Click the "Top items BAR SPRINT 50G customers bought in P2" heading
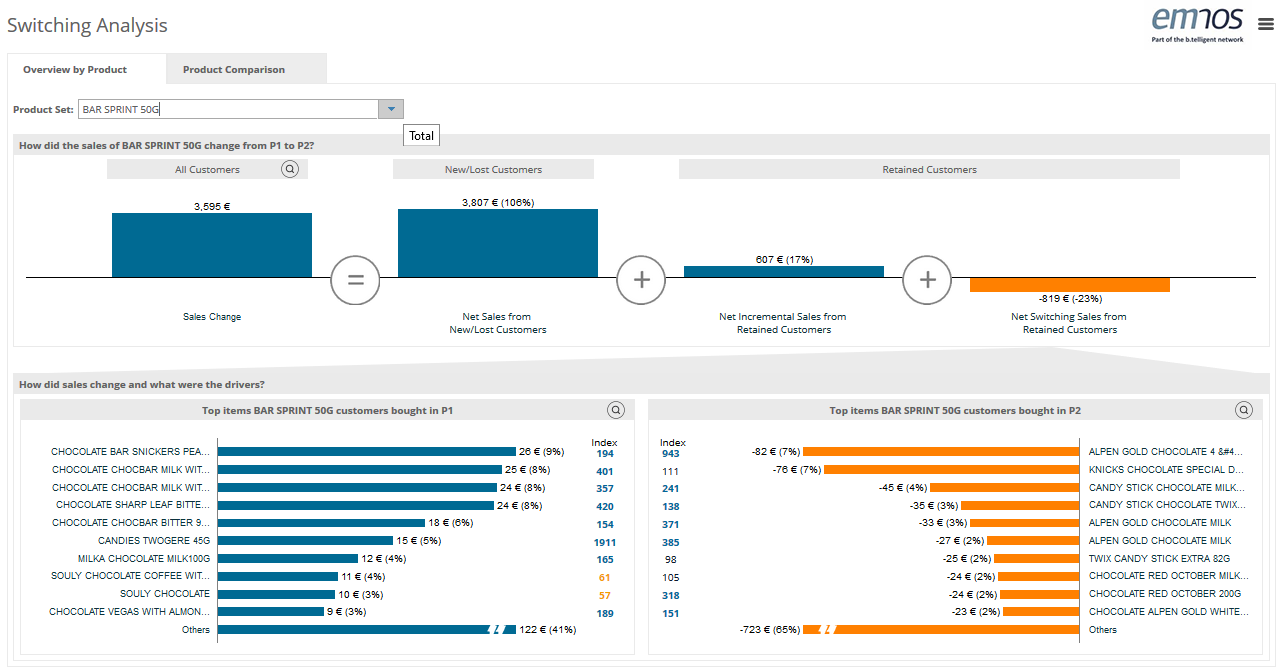1284x671 pixels. click(x=955, y=410)
